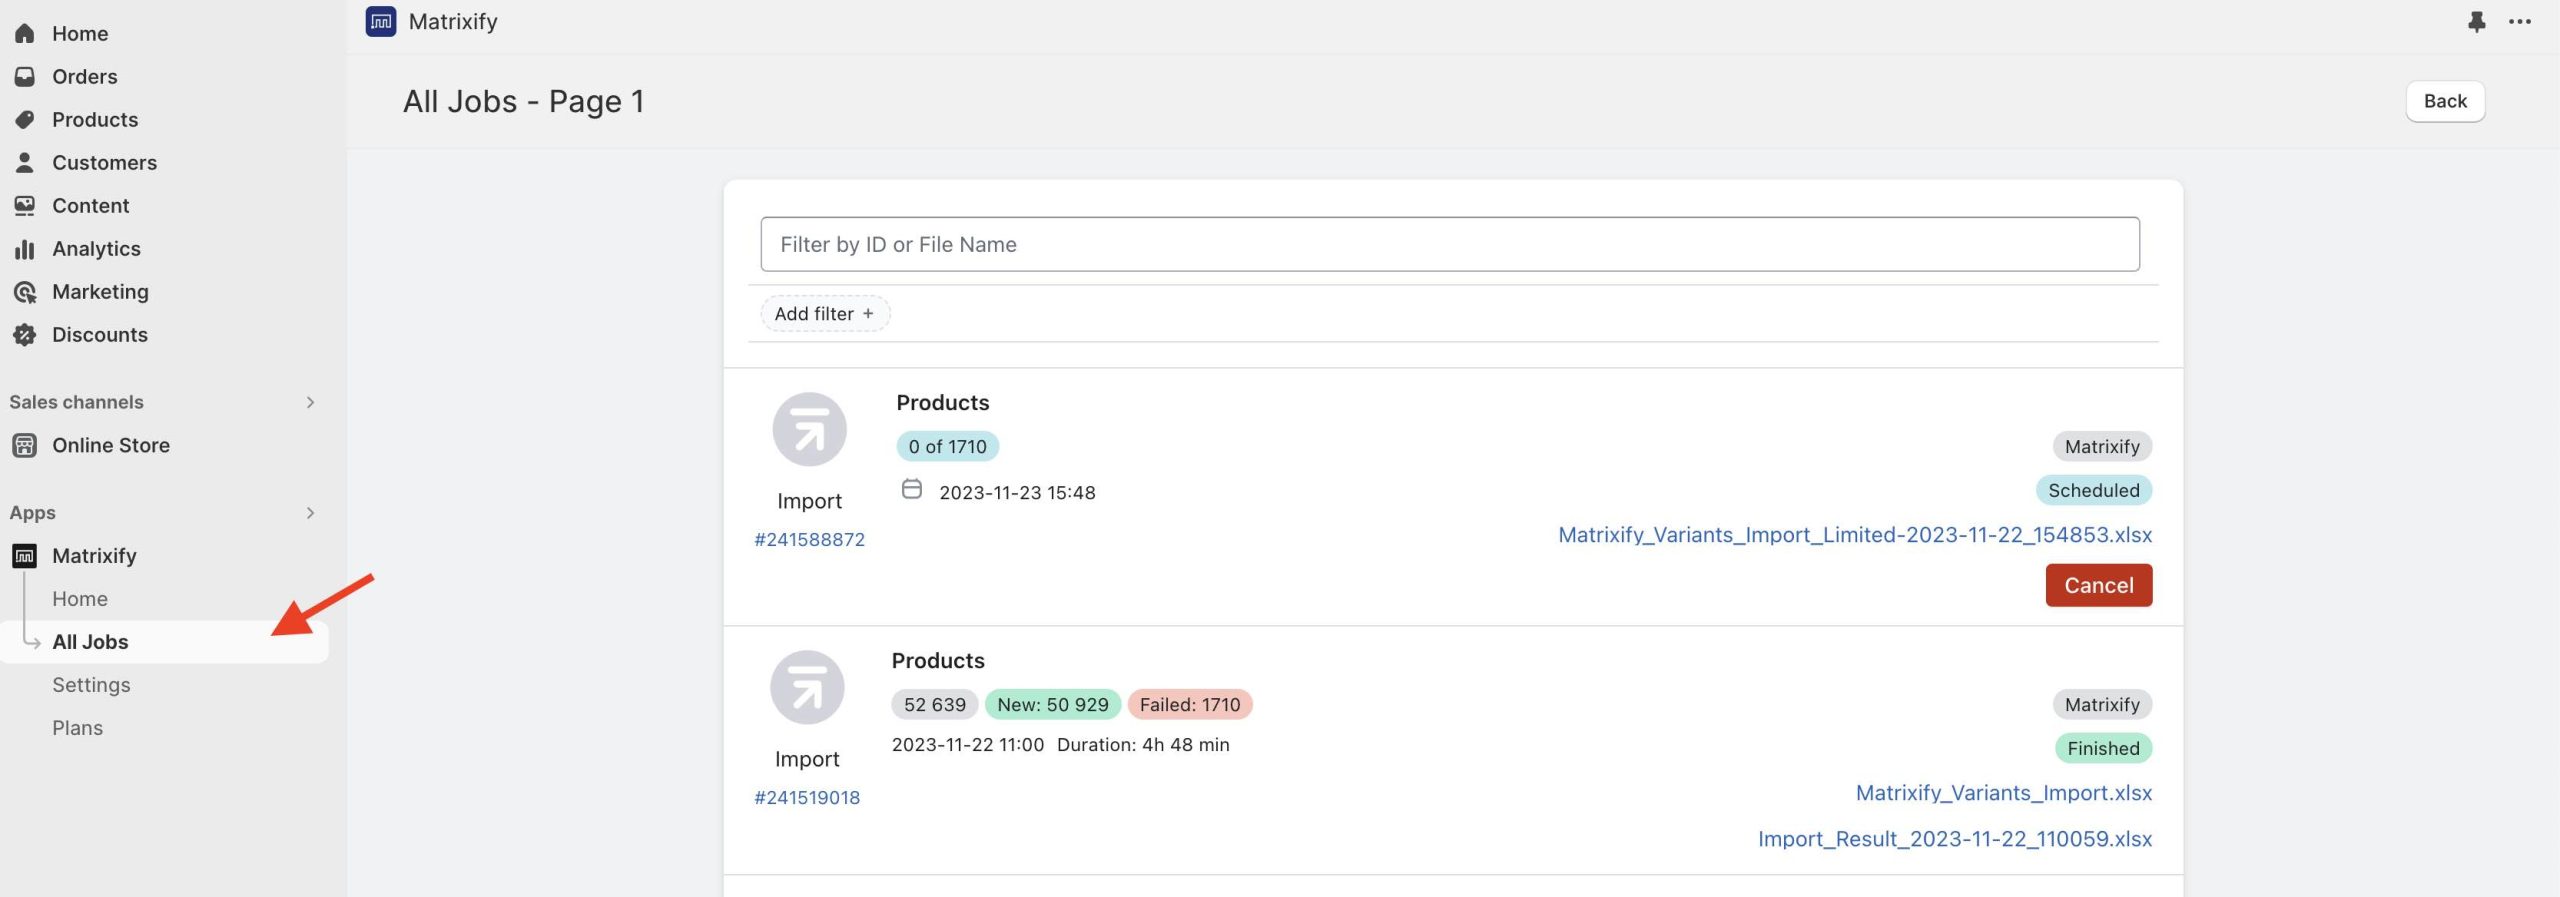The height and width of the screenshot is (897, 2560).
Task: Click the 52 639 total count badge
Action: [x=935, y=704]
